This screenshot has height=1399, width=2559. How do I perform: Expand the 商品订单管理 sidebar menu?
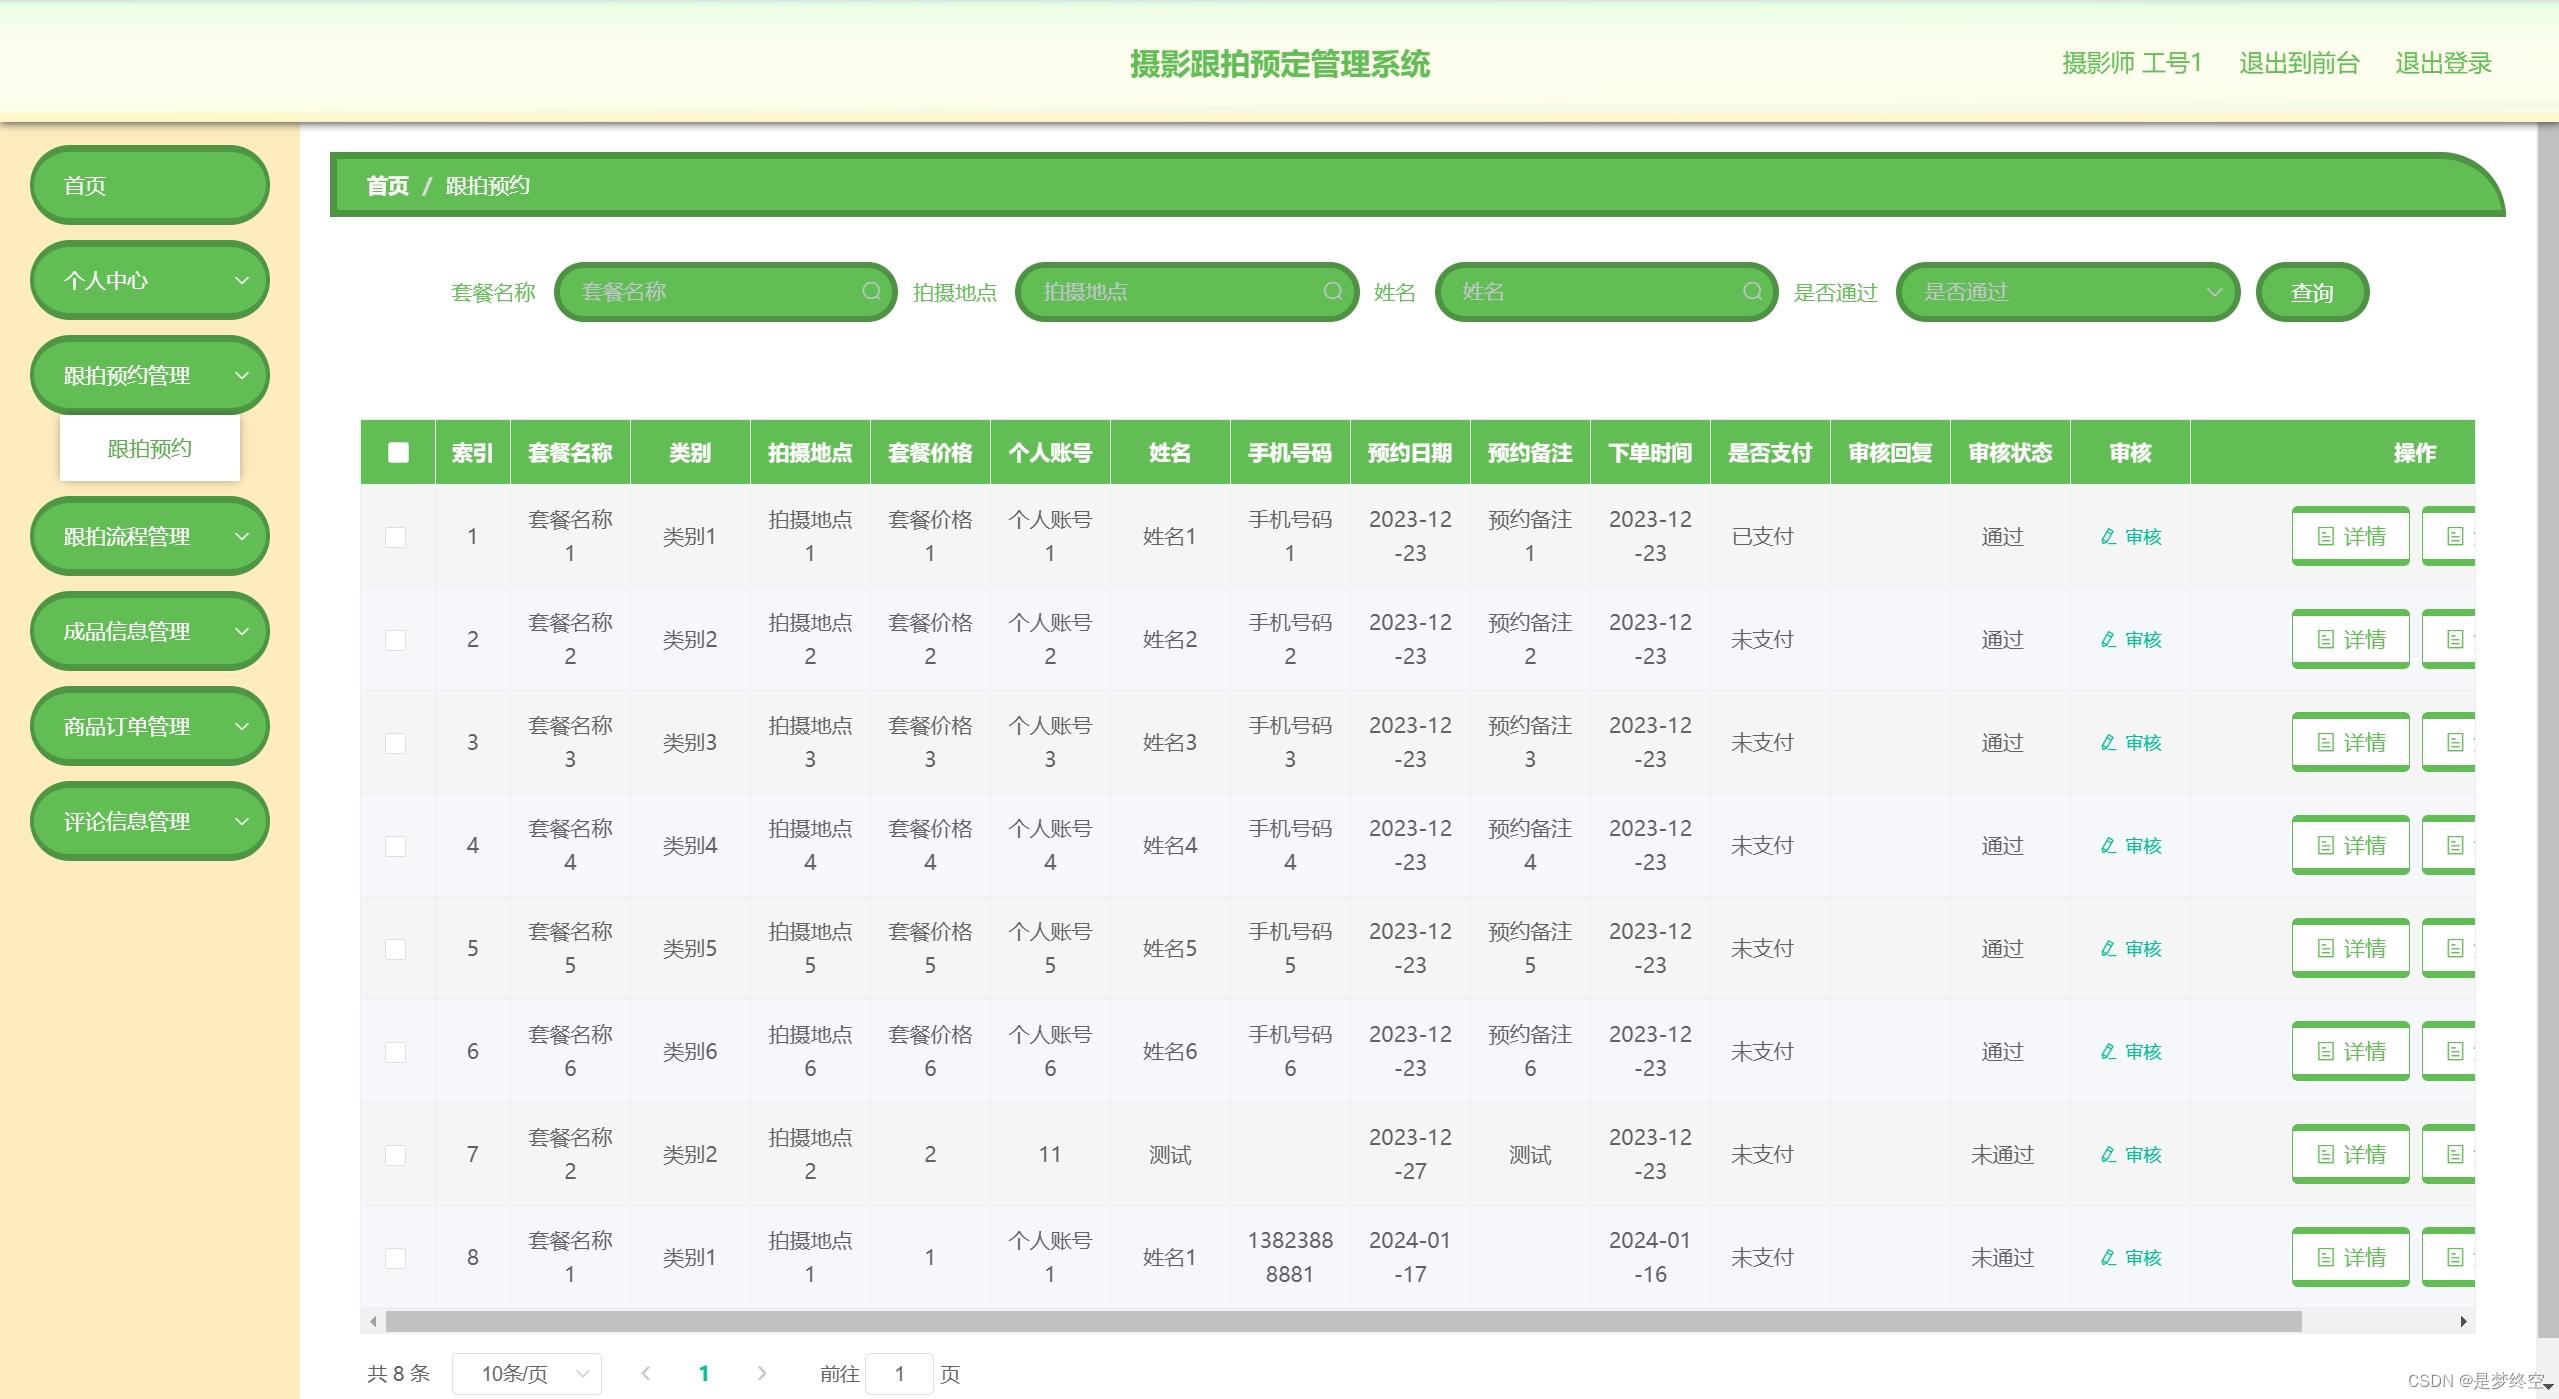[150, 726]
